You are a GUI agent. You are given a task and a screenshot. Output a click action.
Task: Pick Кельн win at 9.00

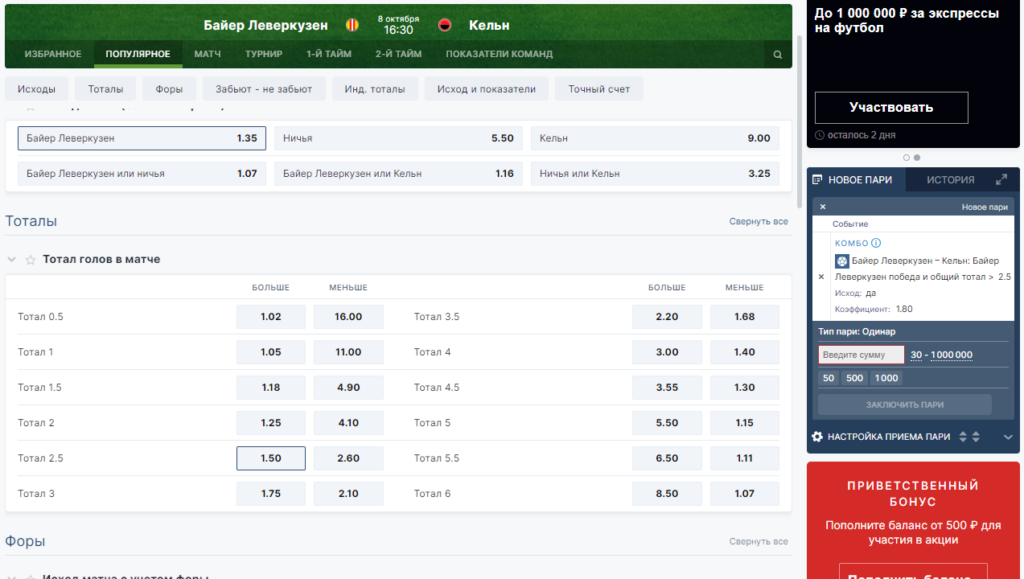pos(655,138)
